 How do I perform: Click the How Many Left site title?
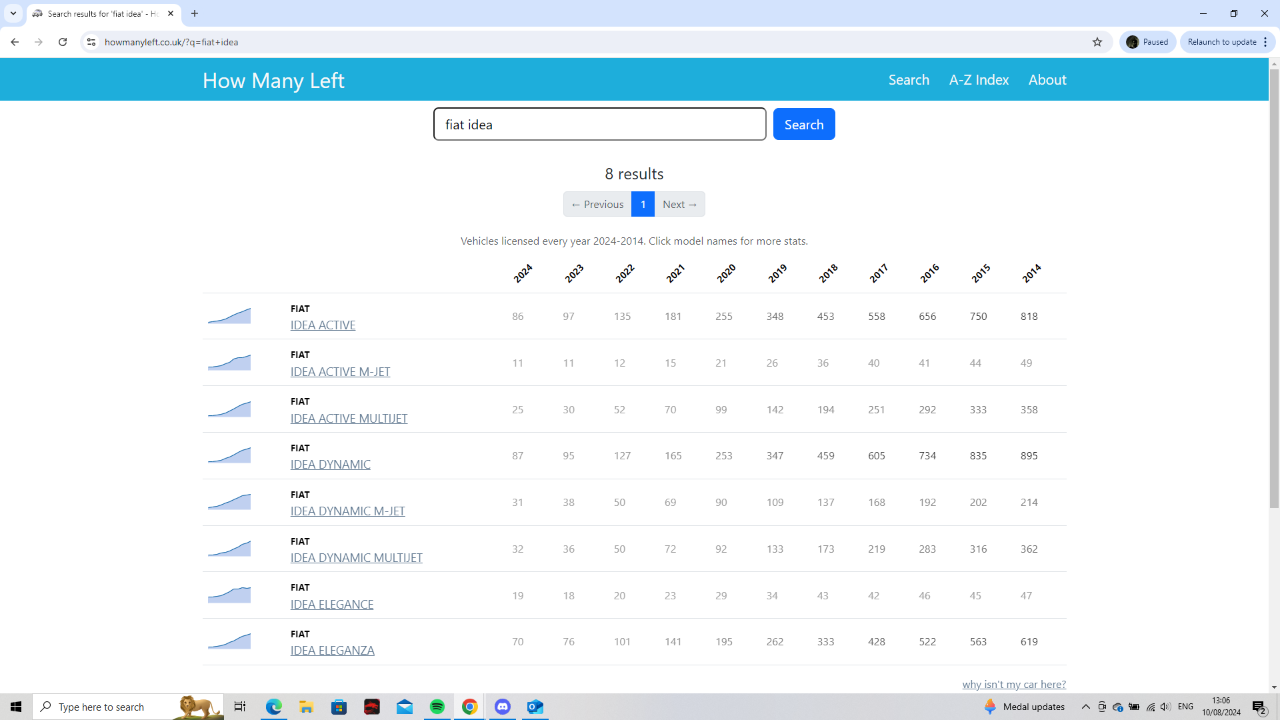(273, 80)
